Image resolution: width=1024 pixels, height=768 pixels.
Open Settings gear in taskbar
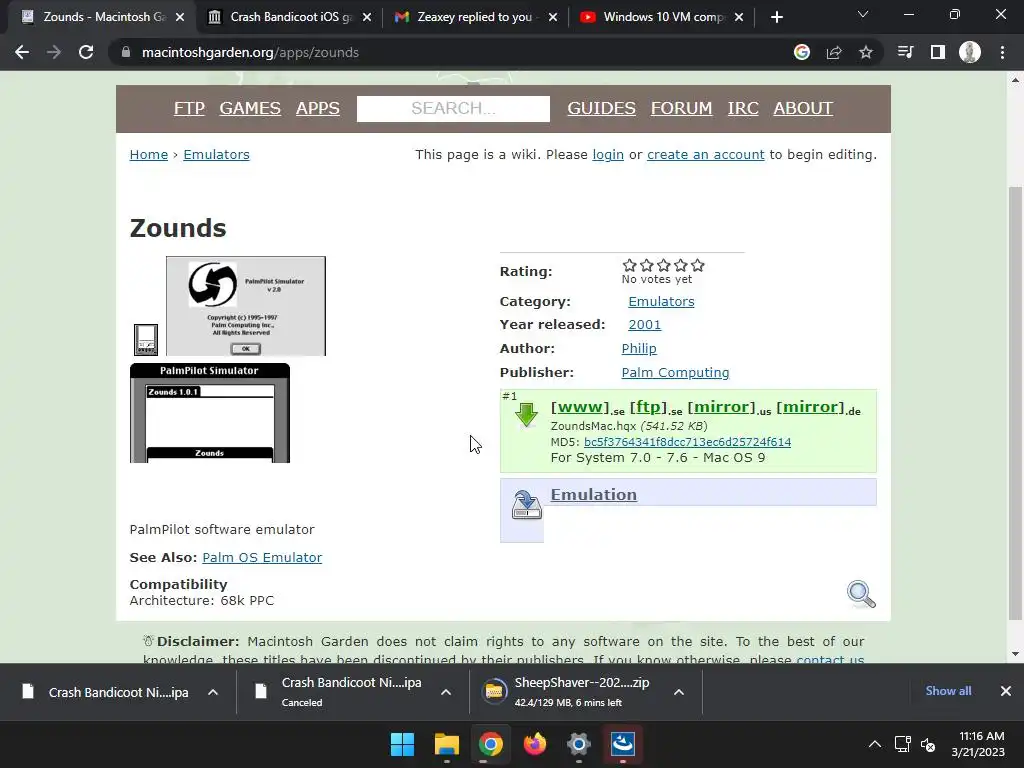(579, 744)
